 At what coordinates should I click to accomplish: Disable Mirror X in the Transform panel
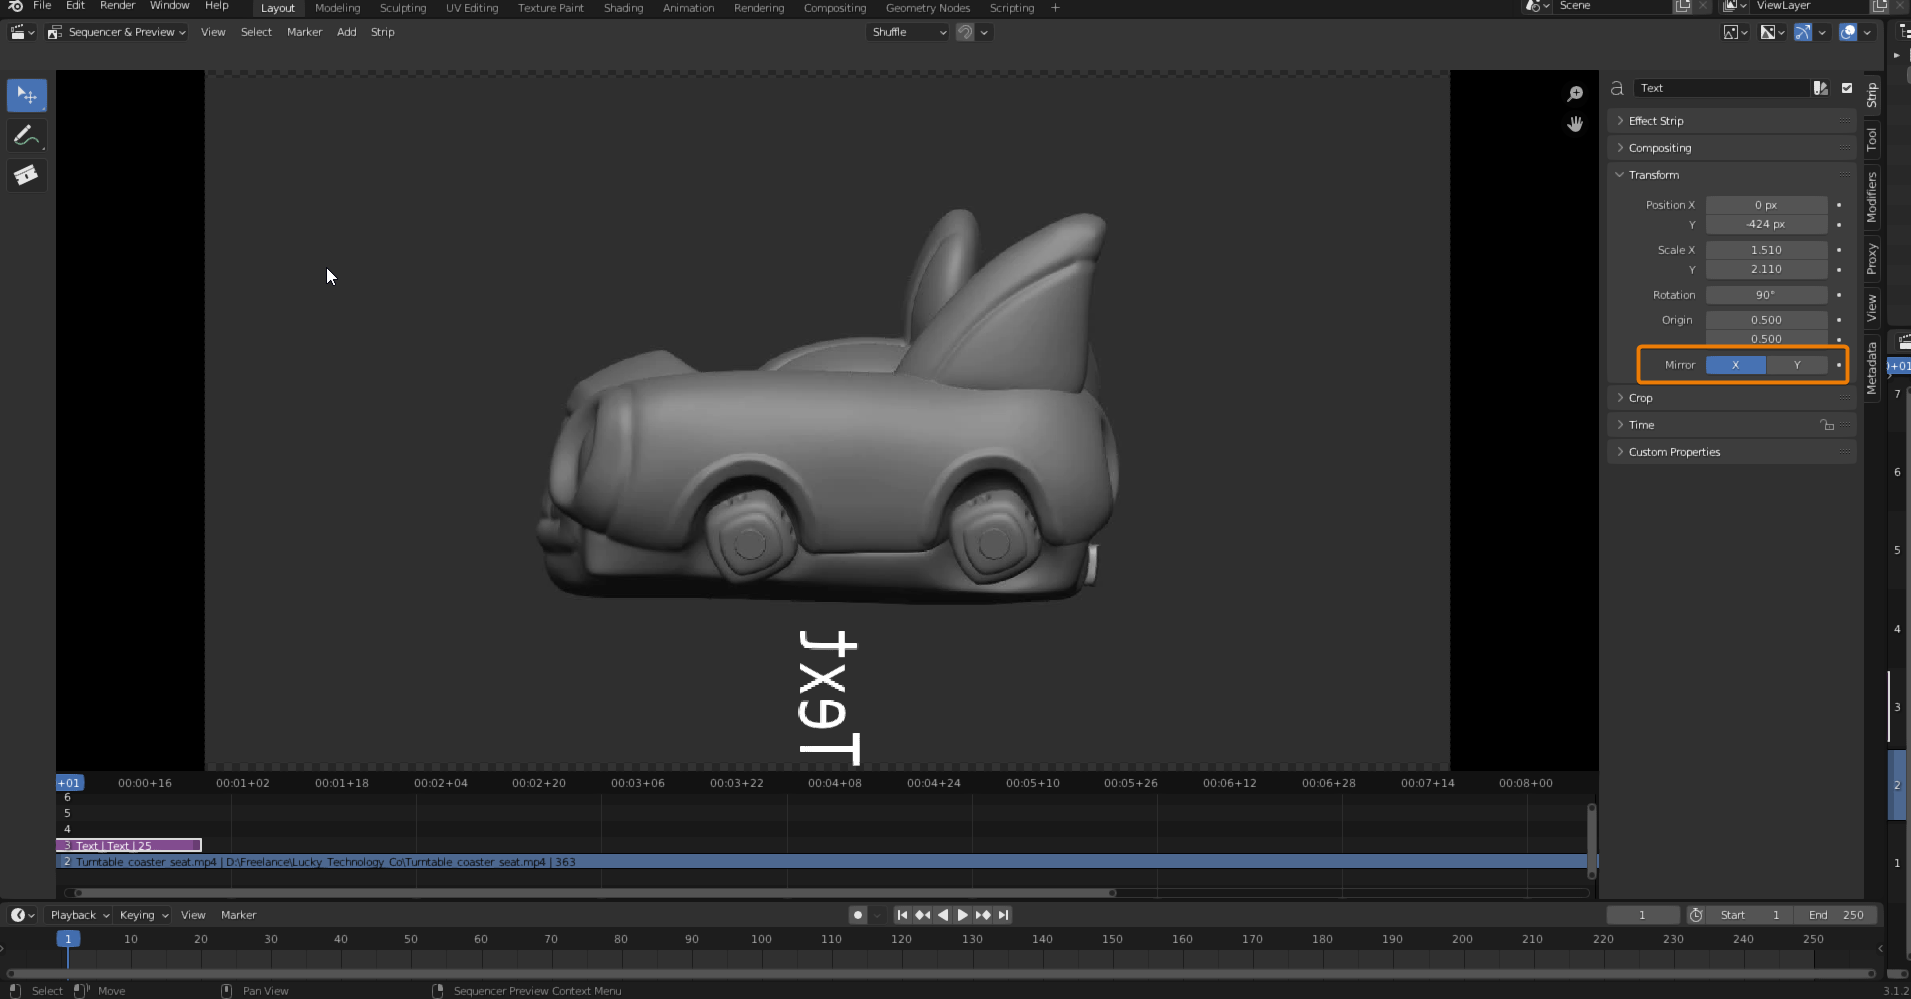pyautogui.click(x=1735, y=365)
